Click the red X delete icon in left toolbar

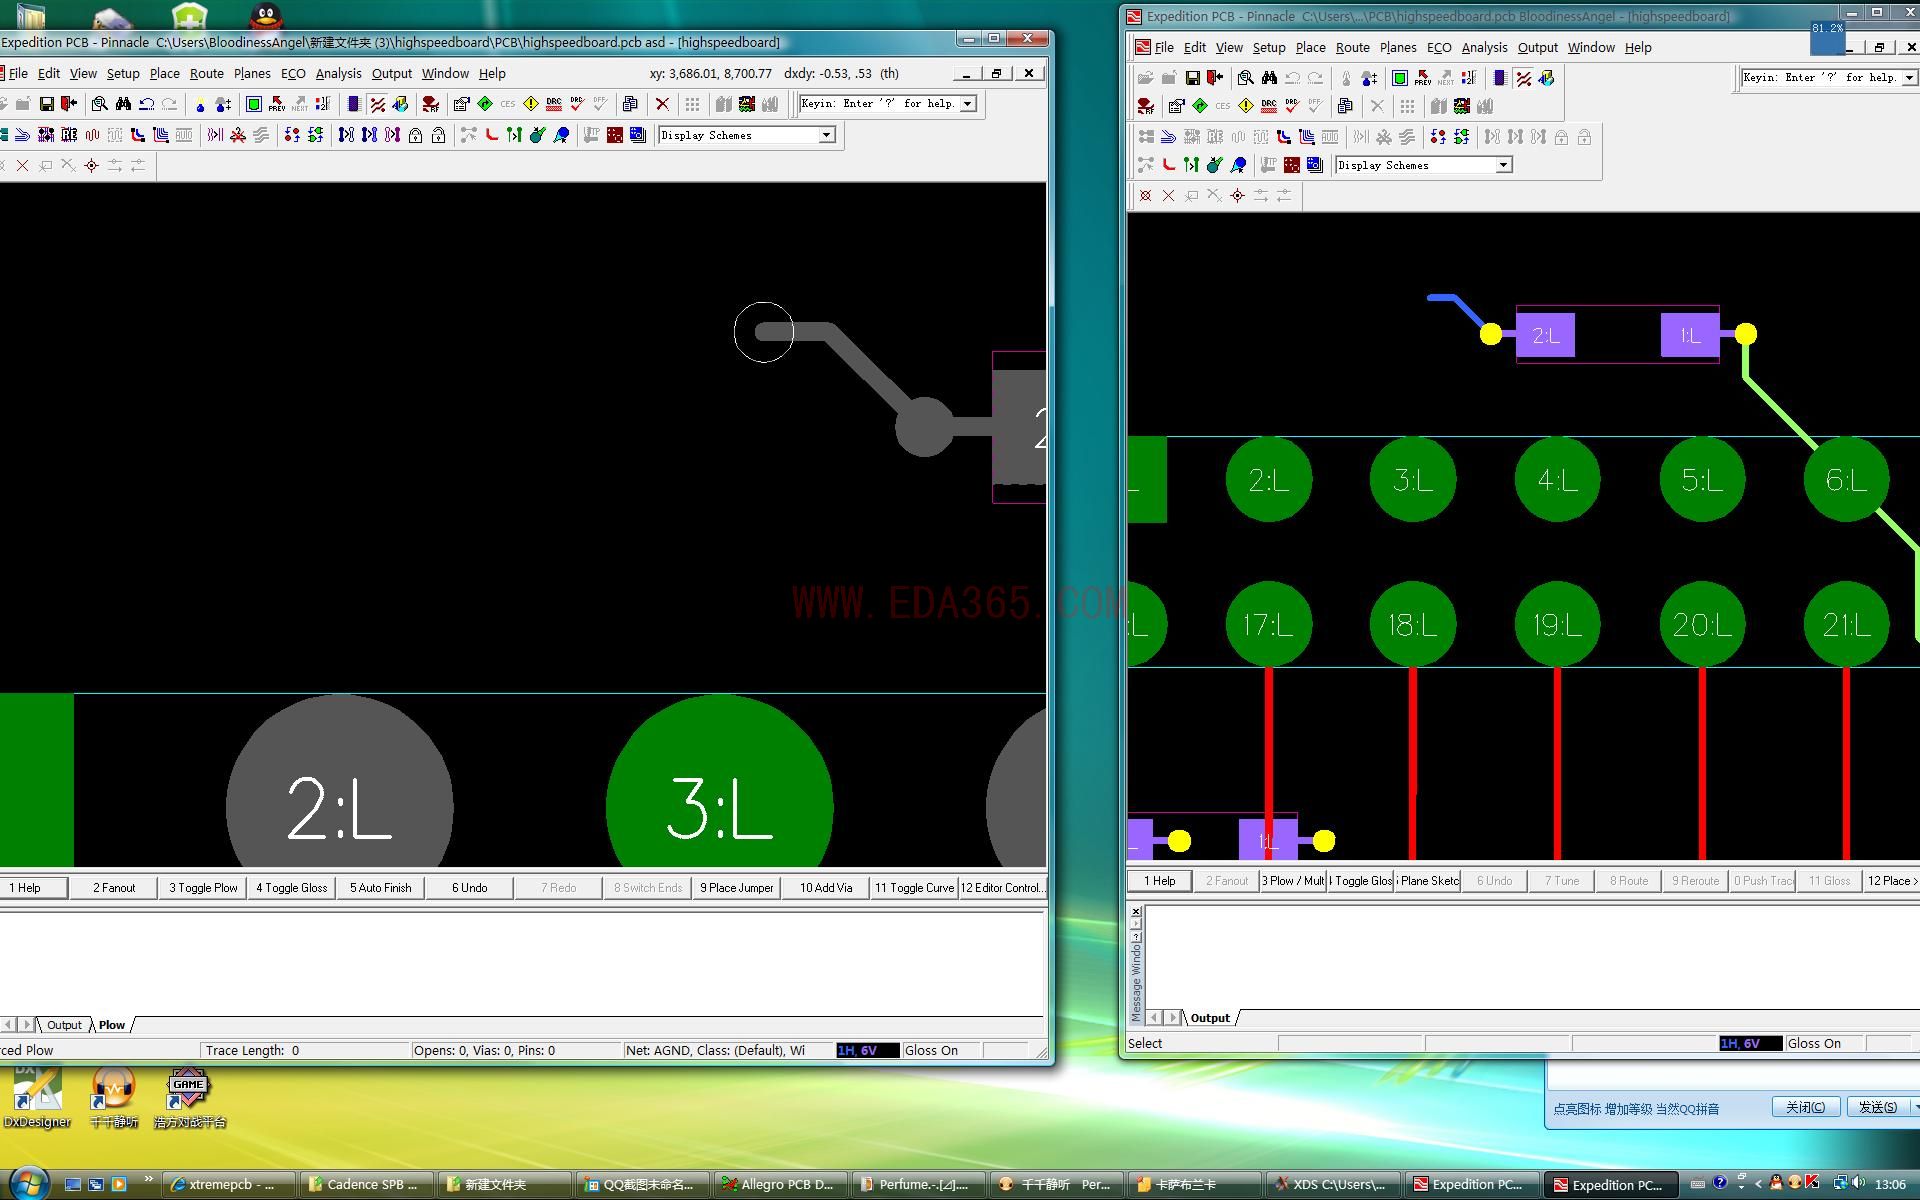pyautogui.click(x=662, y=104)
